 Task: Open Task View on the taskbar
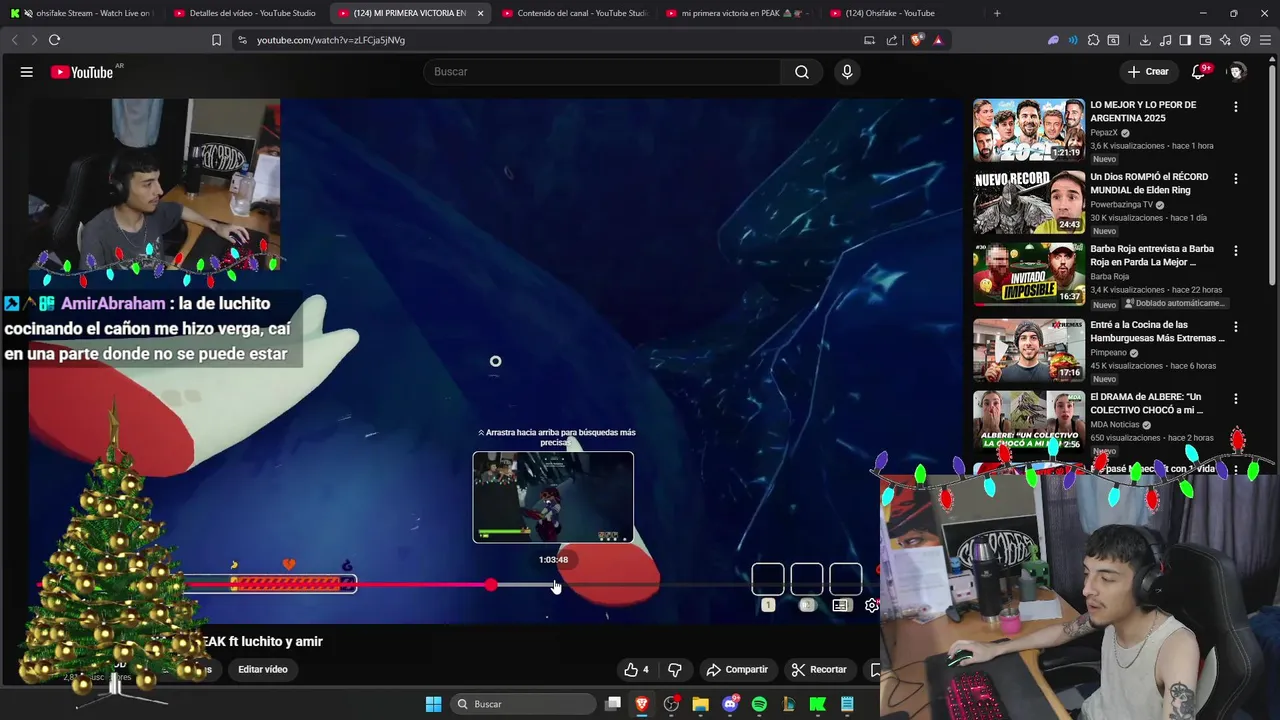coord(613,704)
